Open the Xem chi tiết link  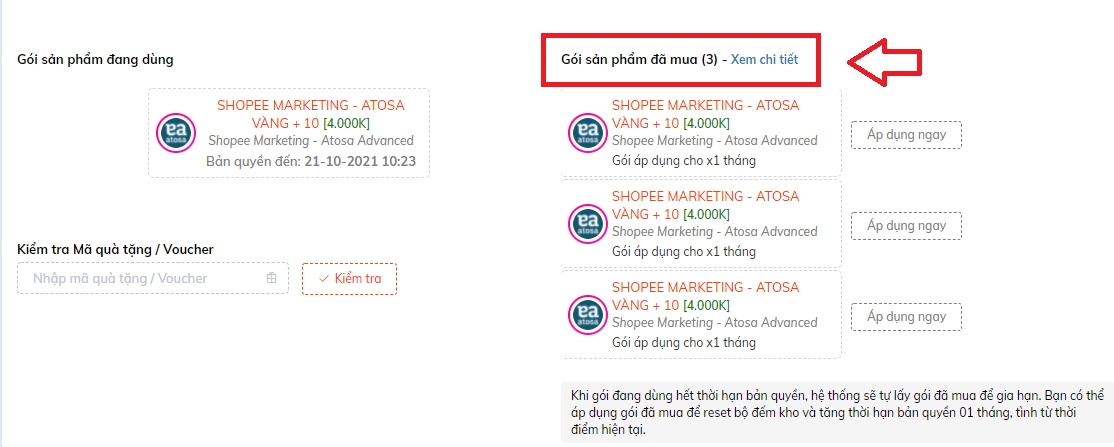tap(764, 59)
